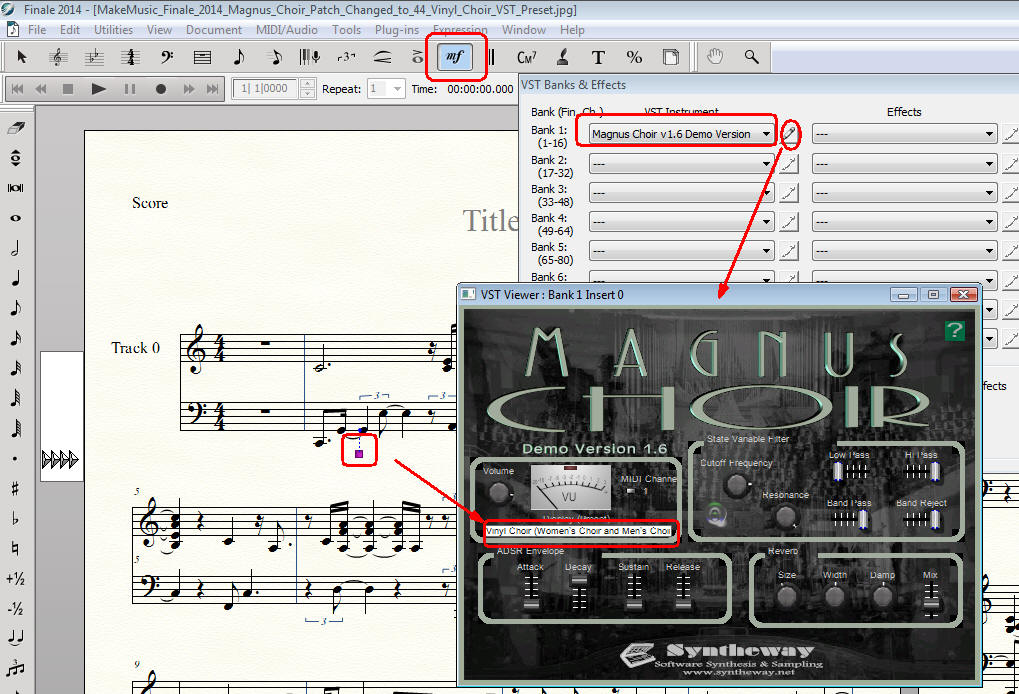Open Vinyl Choir preset selector

(579, 531)
